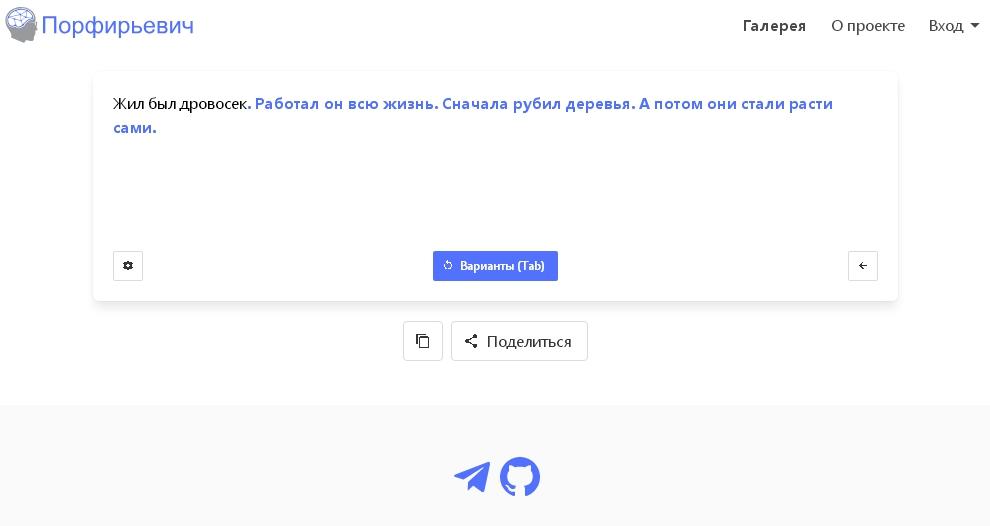Open the GitHub repository icon
The width and height of the screenshot is (990, 526).
[520, 477]
